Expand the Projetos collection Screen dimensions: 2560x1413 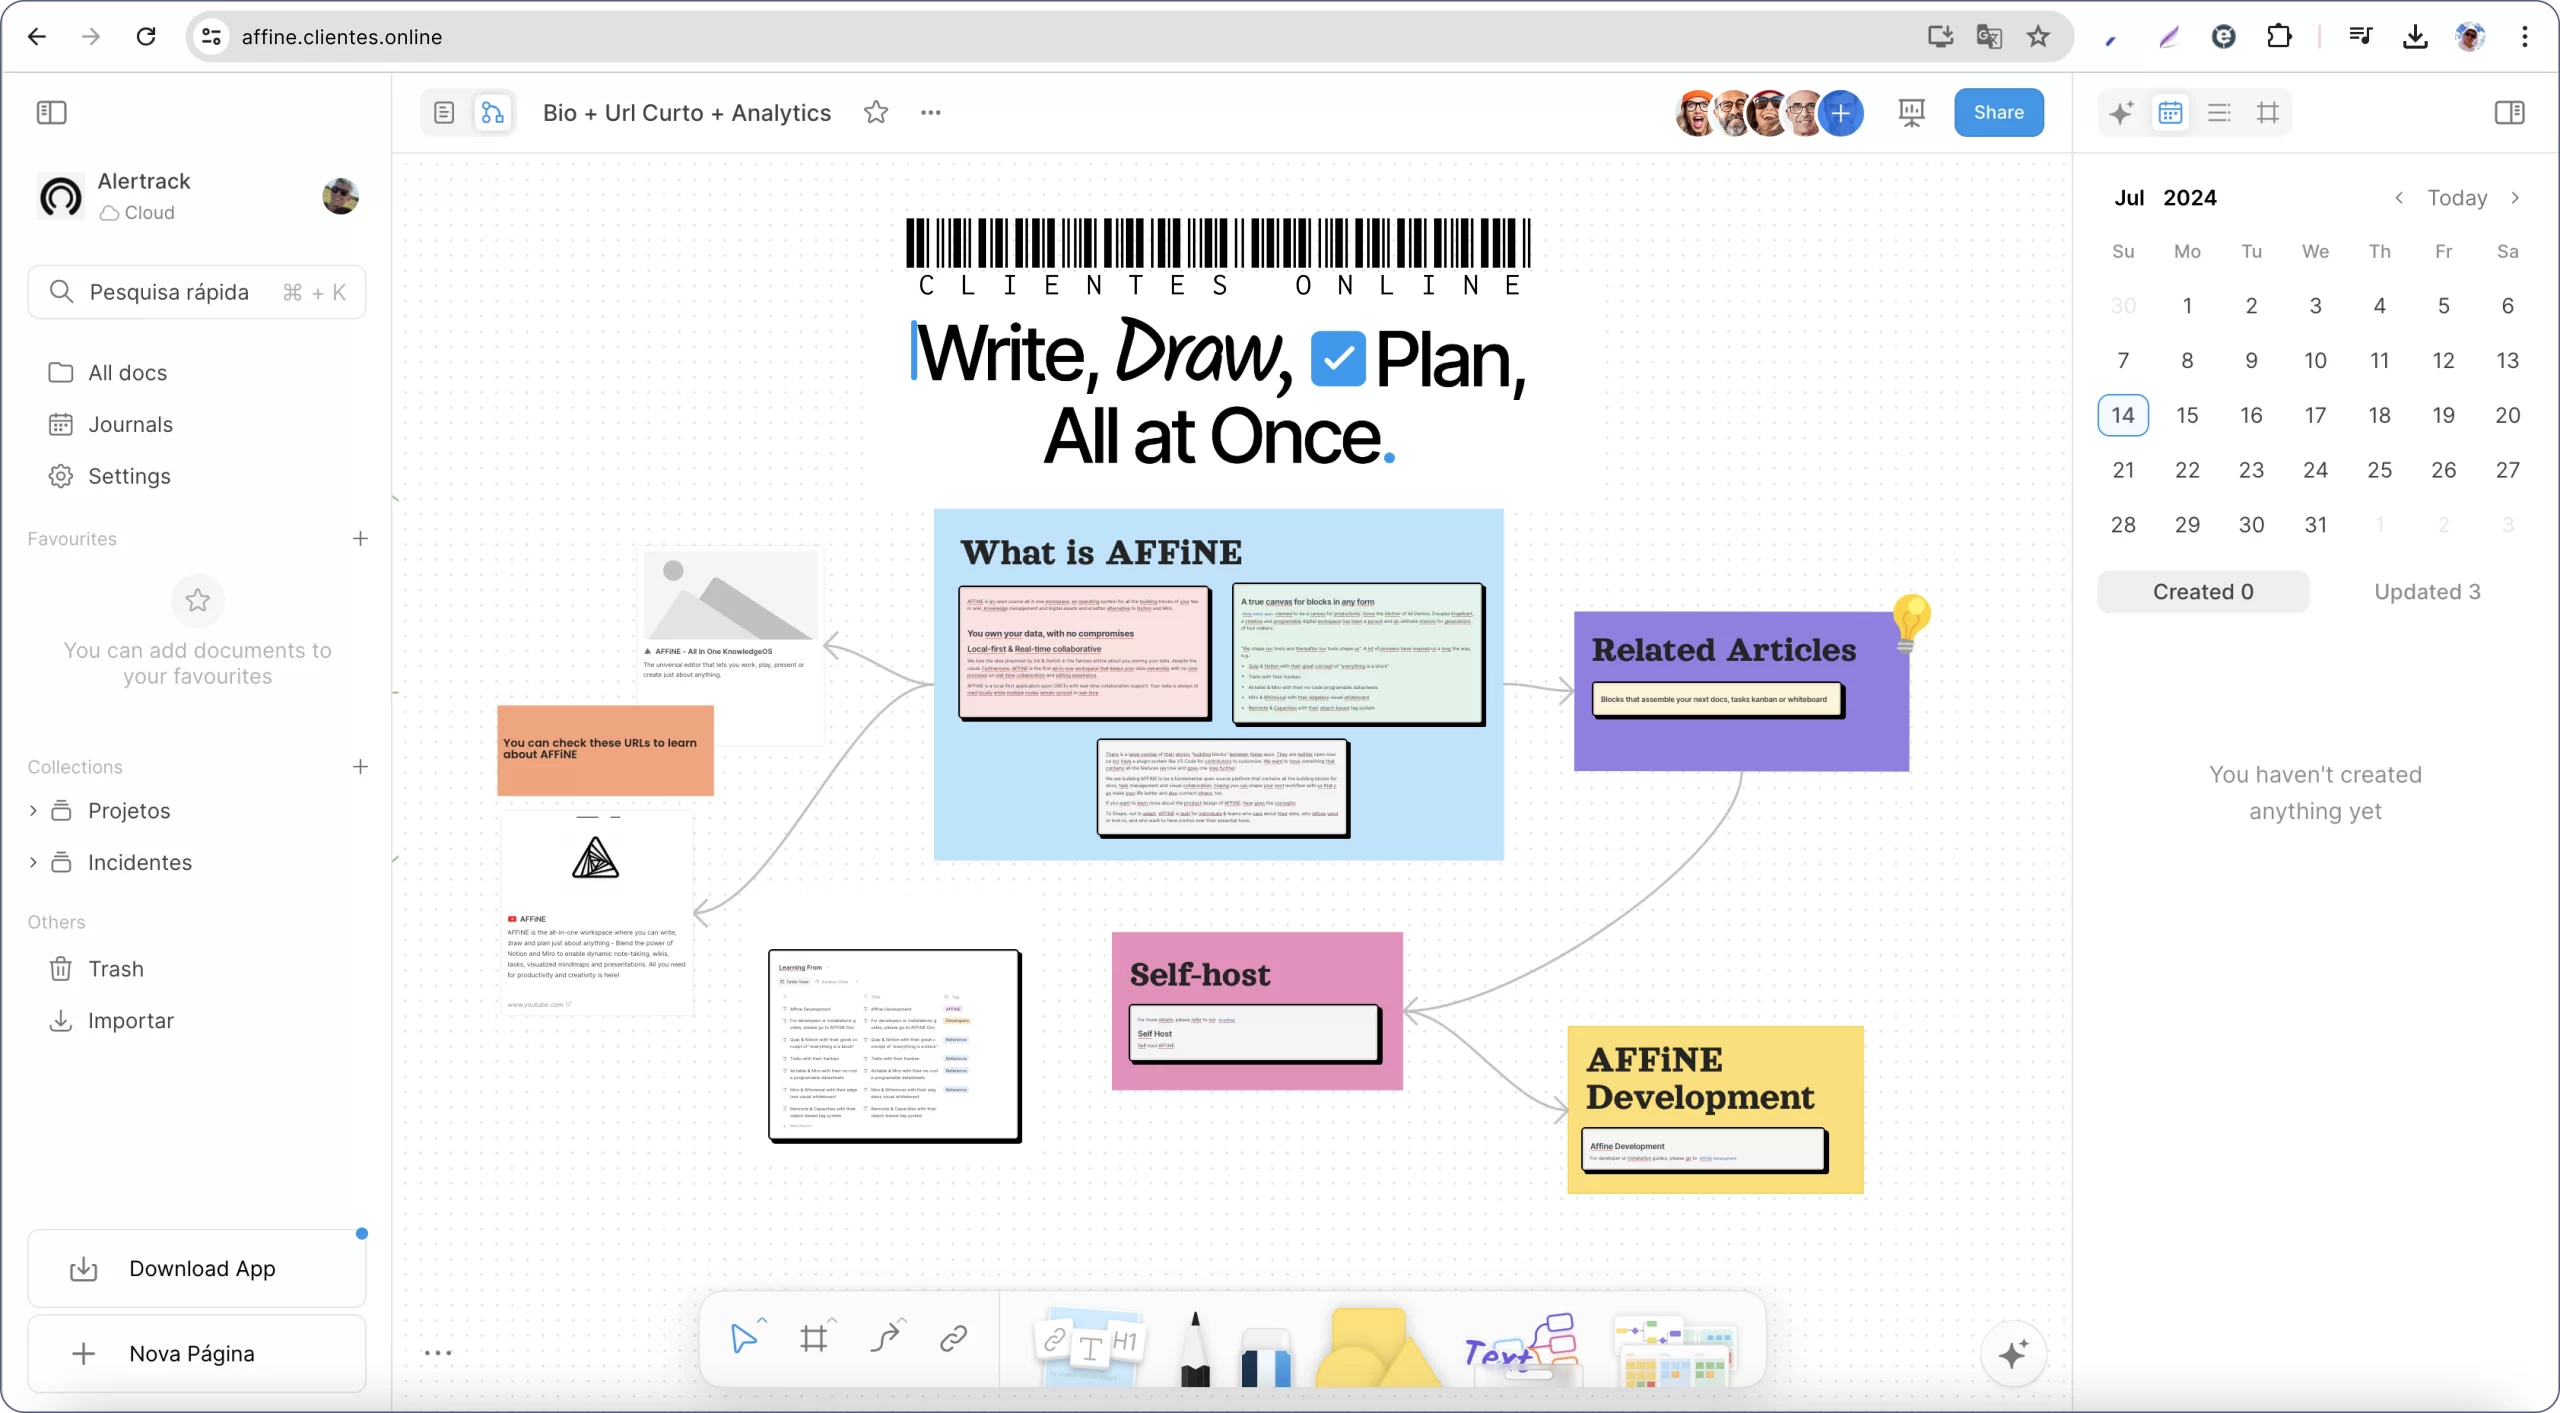click(33, 811)
